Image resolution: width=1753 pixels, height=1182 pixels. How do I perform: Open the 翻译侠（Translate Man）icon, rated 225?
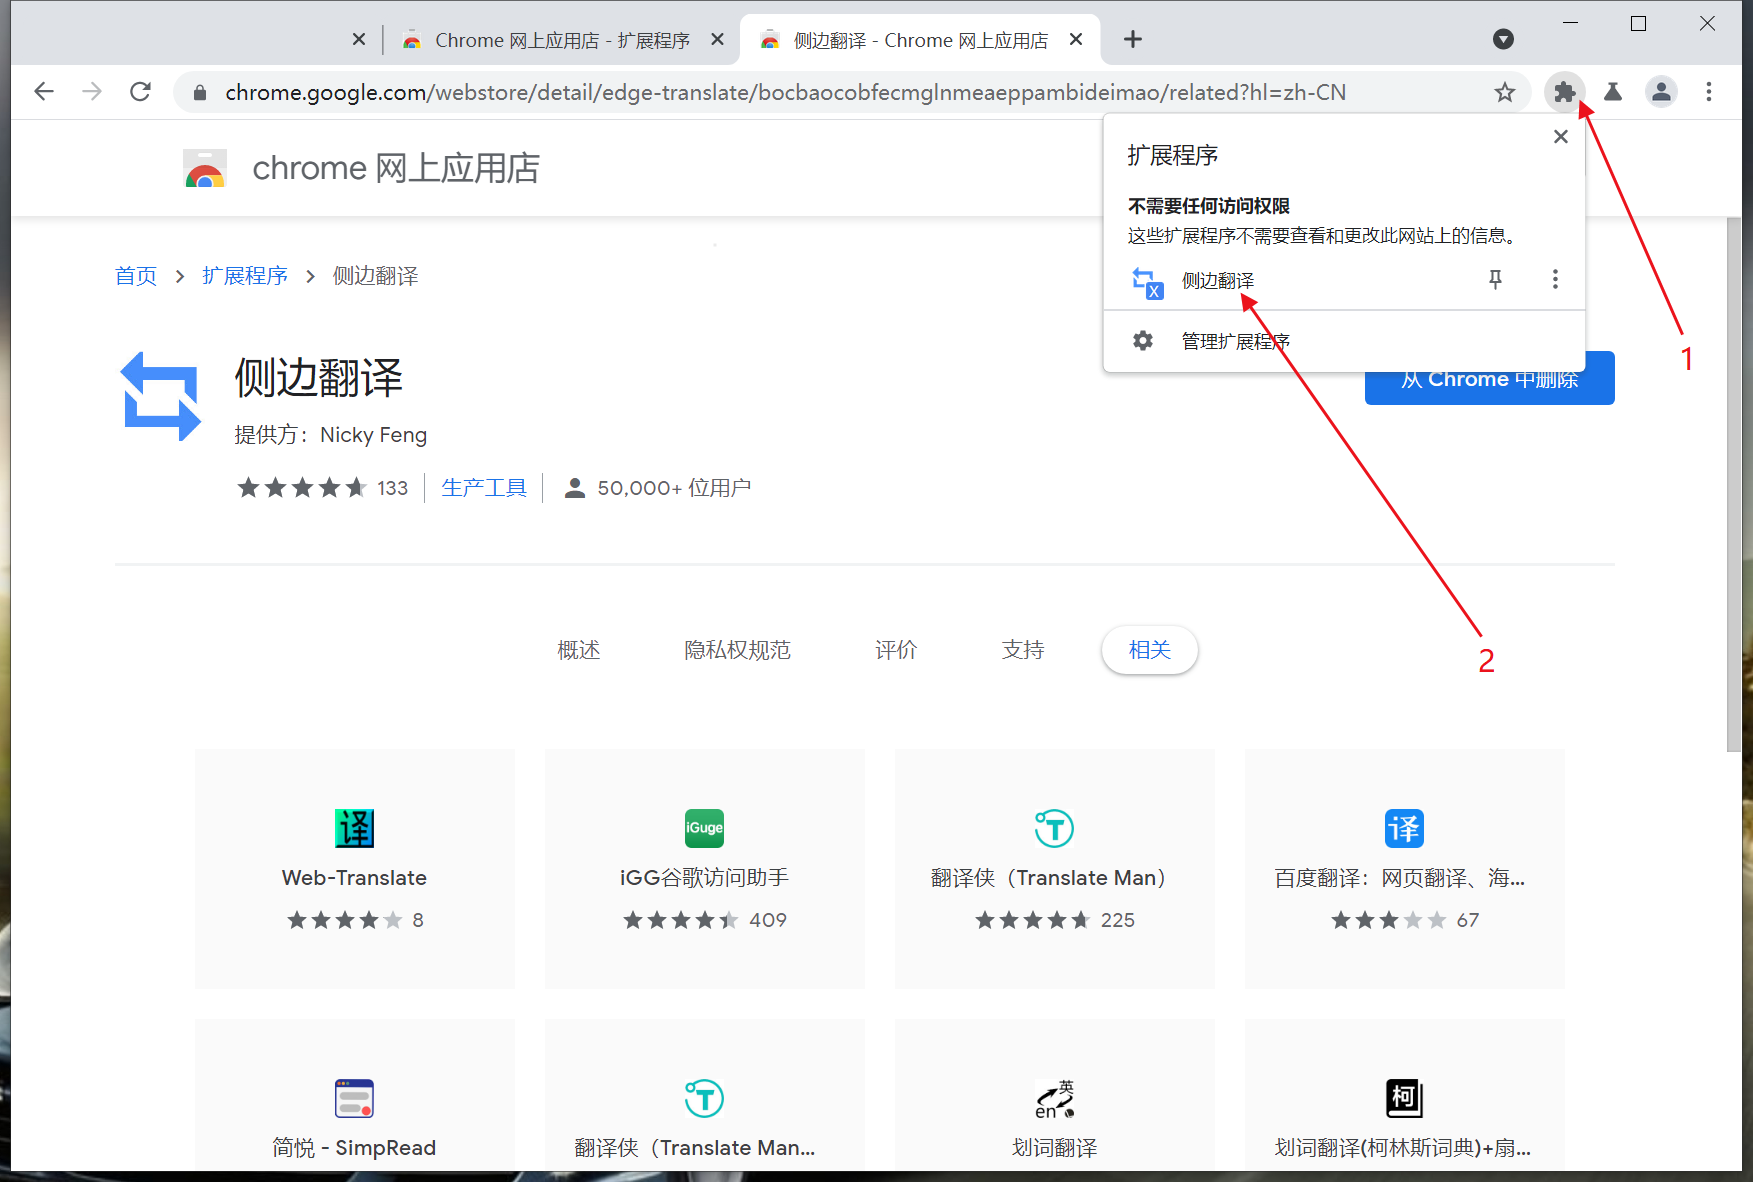tap(1054, 828)
